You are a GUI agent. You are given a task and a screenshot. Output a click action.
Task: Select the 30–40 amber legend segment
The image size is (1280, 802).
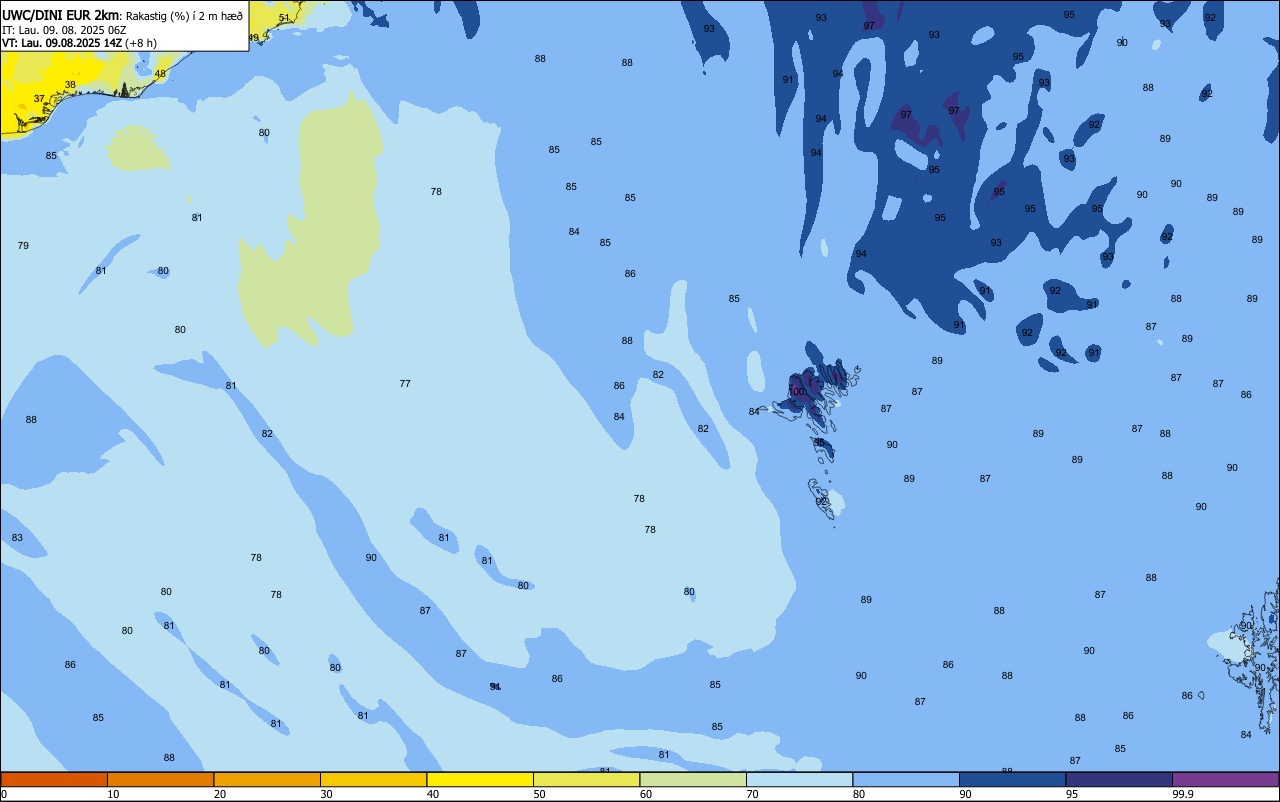coord(373,779)
